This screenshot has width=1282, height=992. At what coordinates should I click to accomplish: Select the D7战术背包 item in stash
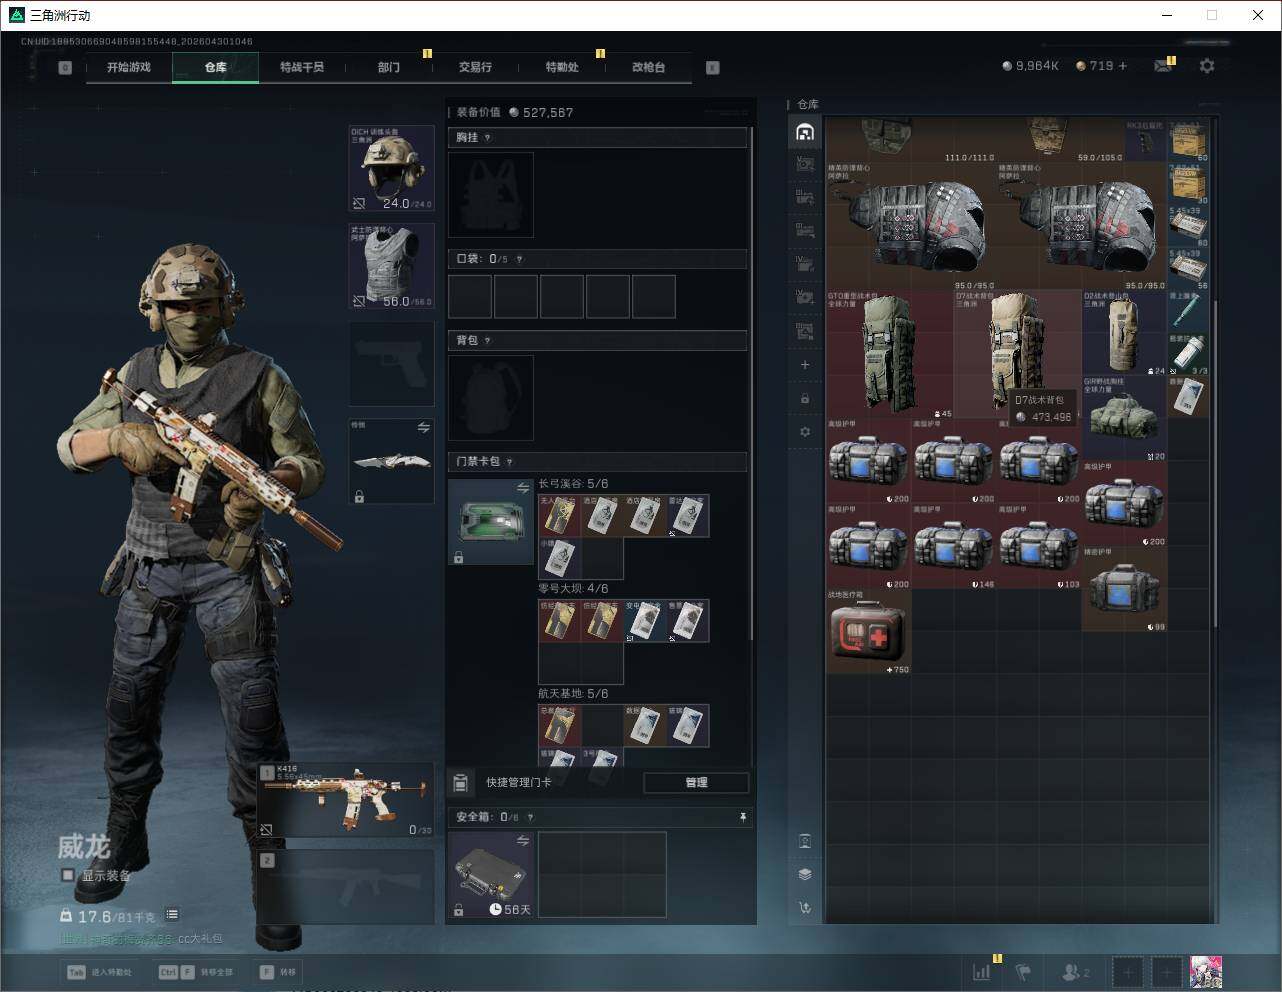pyautogui.click(x=1018, y=354)
